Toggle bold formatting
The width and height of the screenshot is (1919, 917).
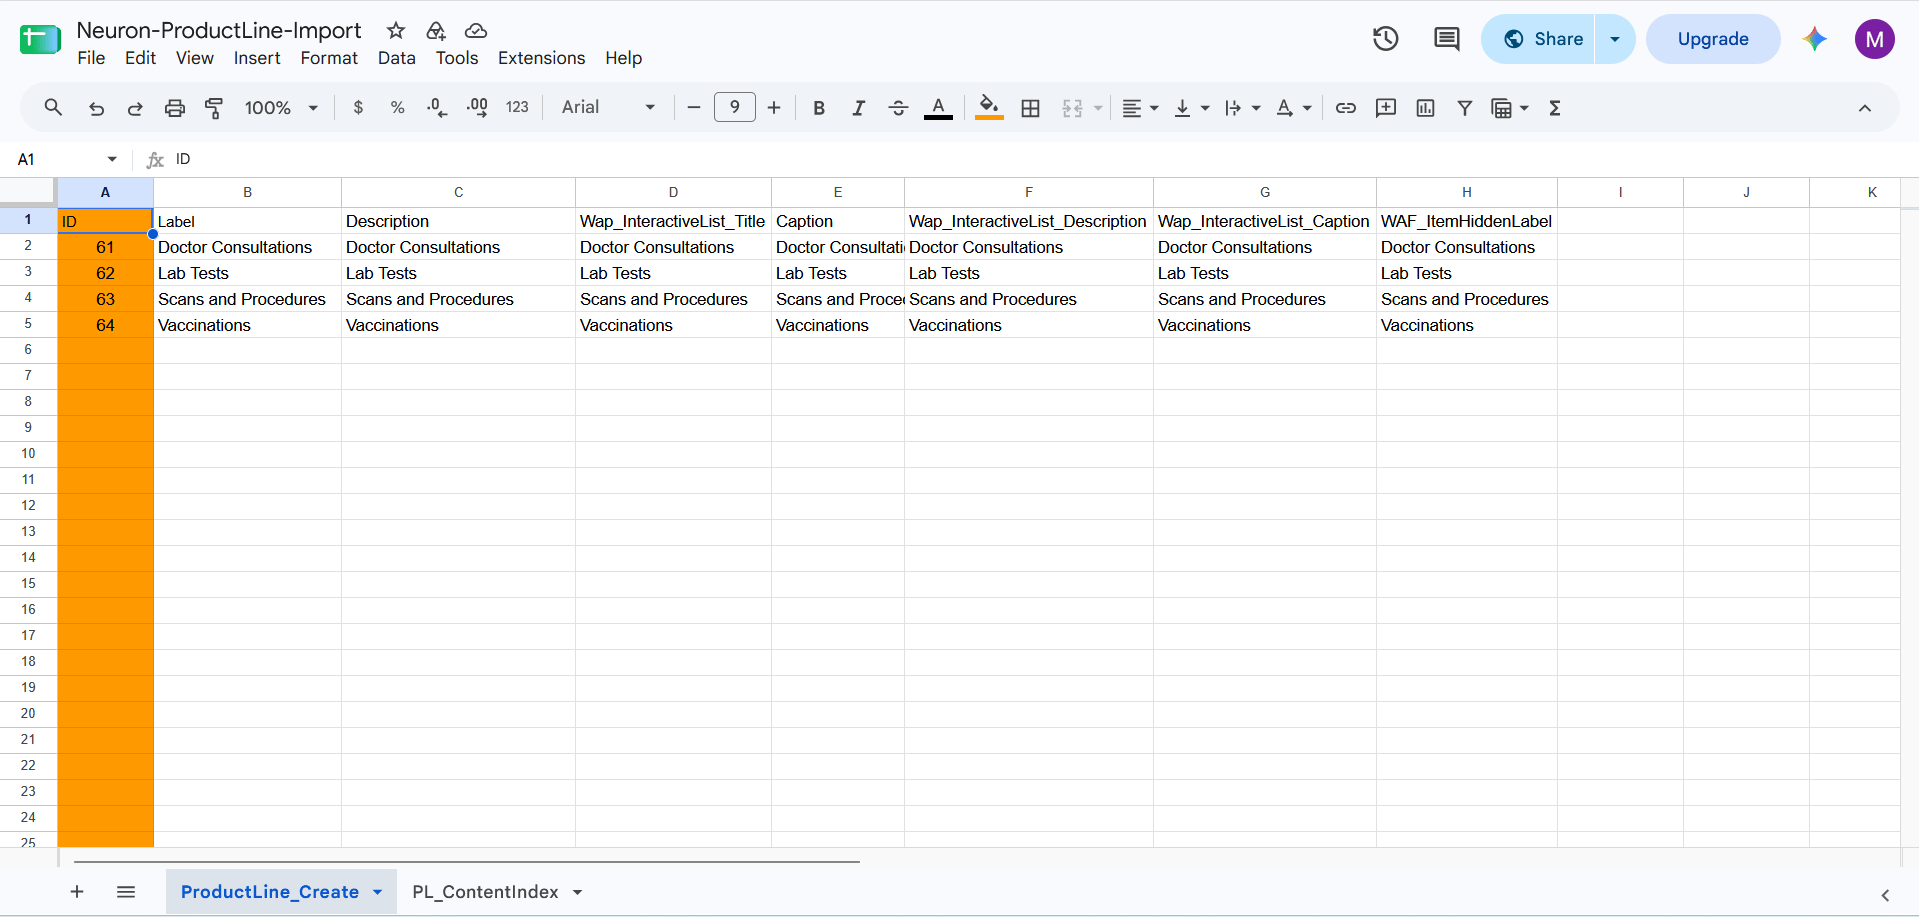[x=819, y=108]
